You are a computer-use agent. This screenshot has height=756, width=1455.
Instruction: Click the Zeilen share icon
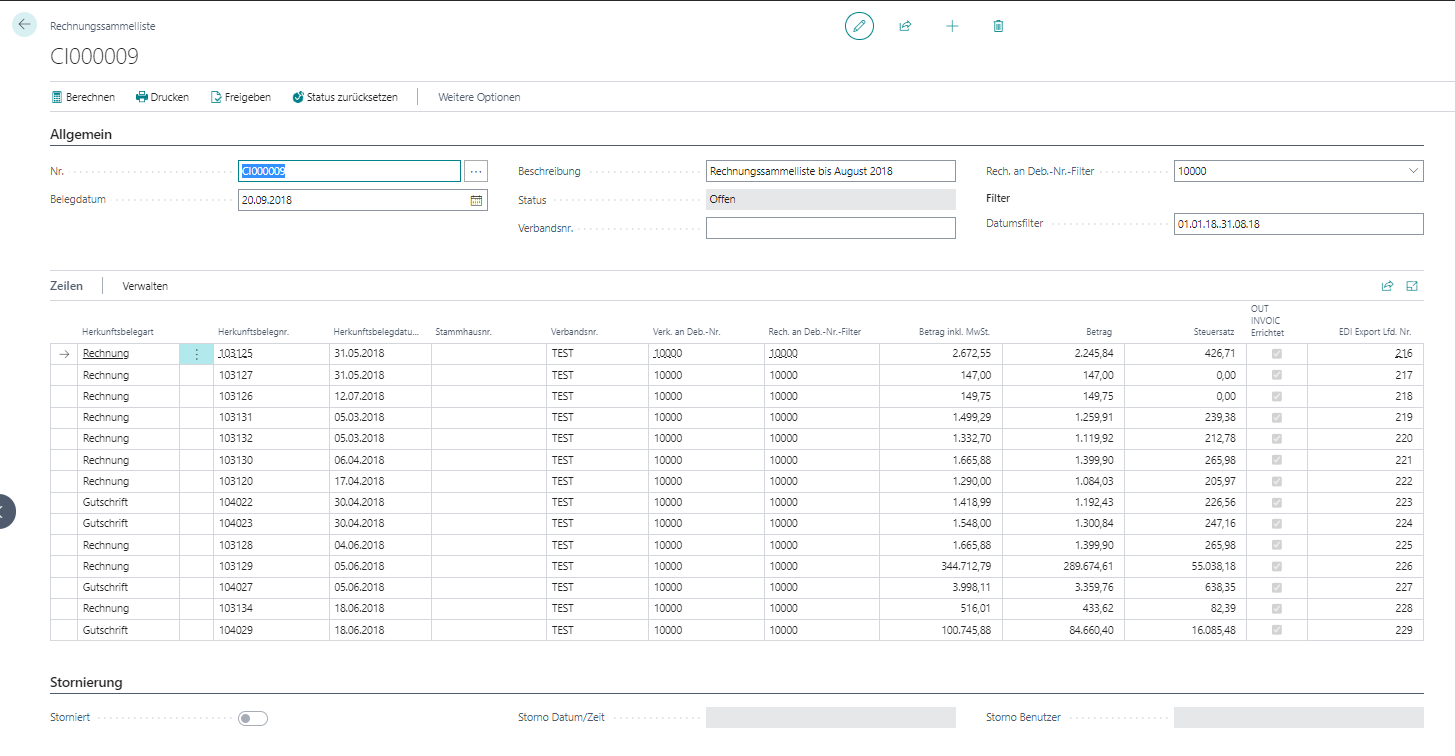(1387, 286)
